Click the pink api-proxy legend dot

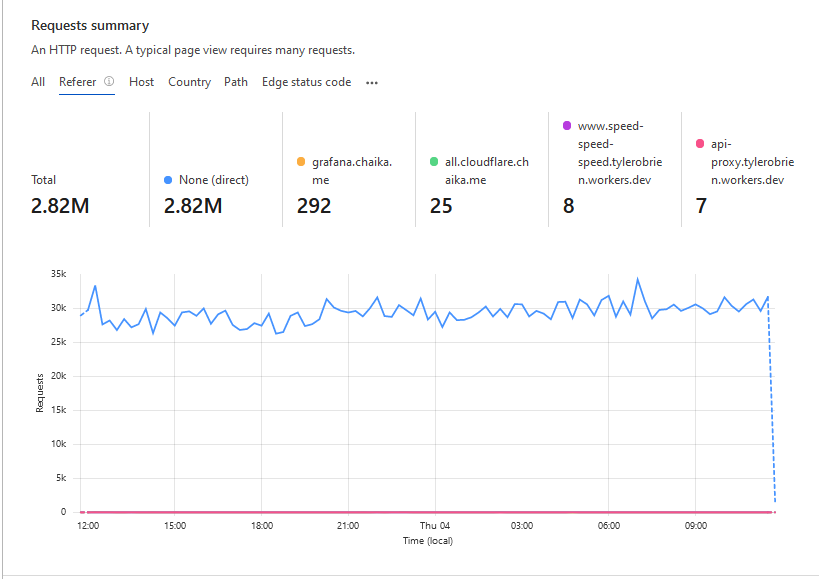(x=699, y=144)
